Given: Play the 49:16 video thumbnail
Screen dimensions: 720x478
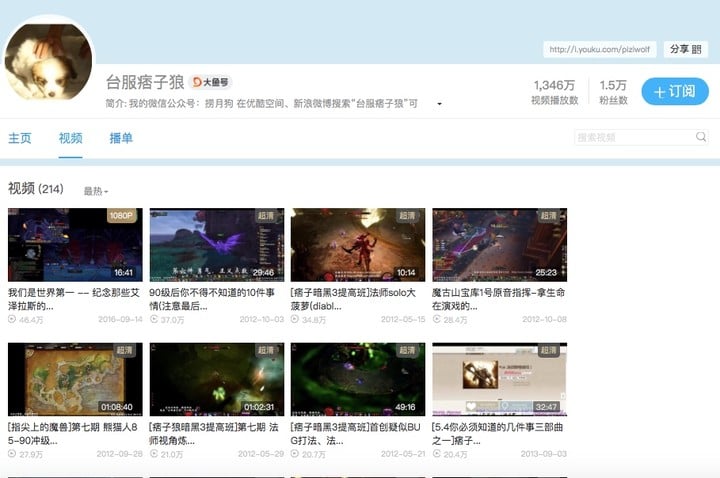Looking at the screenshot, I should [x=358, y=379].
